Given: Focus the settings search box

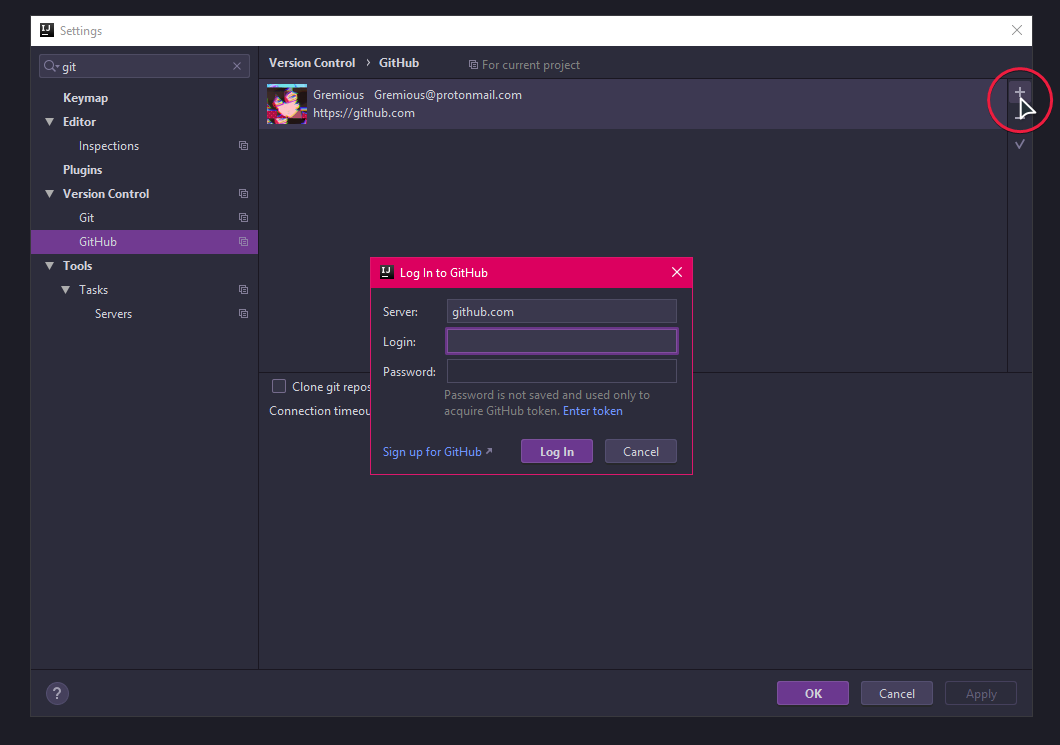Looking at the screenshot, I should [144, 66].
